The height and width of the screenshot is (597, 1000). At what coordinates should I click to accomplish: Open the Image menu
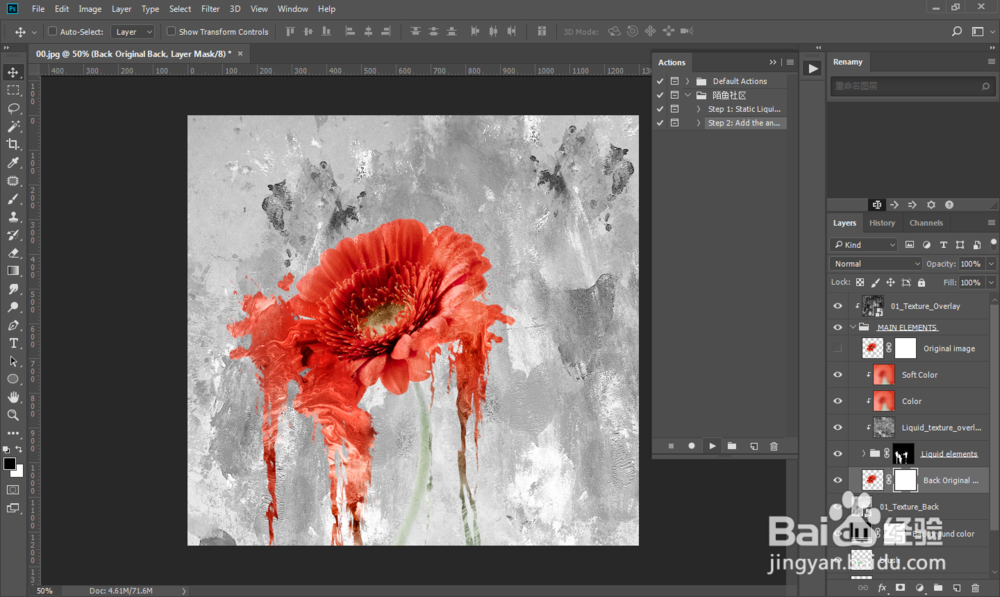click(90, 9)
